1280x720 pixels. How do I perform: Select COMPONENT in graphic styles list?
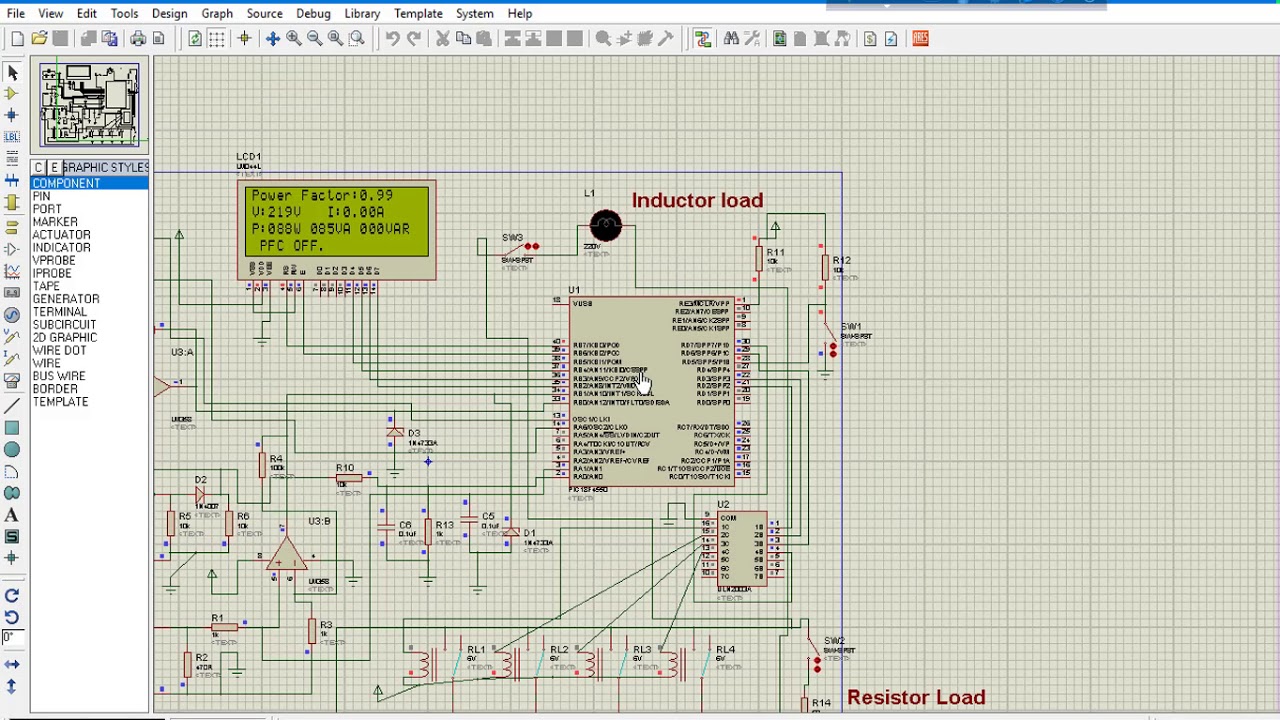pyautogui.click(x=90, y=183)
